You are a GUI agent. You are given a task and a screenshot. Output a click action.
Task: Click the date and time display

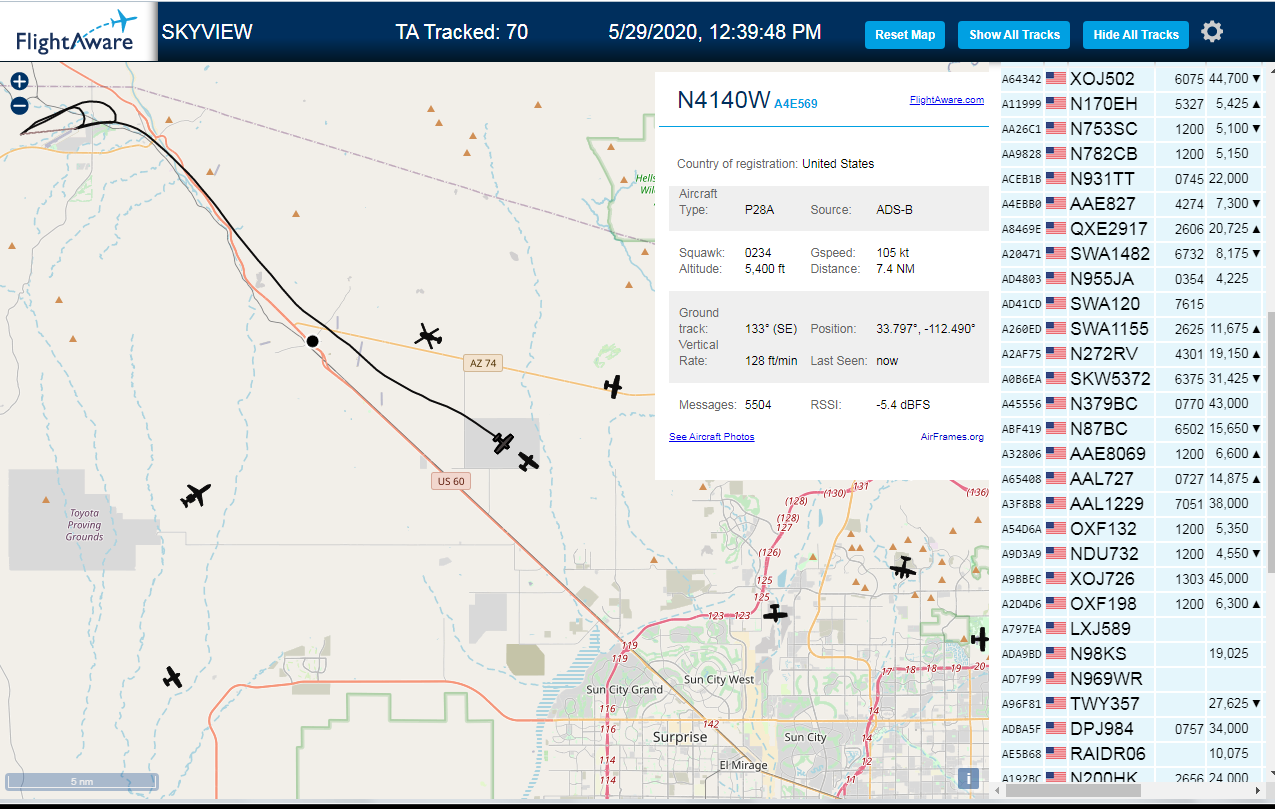[715, 32]
